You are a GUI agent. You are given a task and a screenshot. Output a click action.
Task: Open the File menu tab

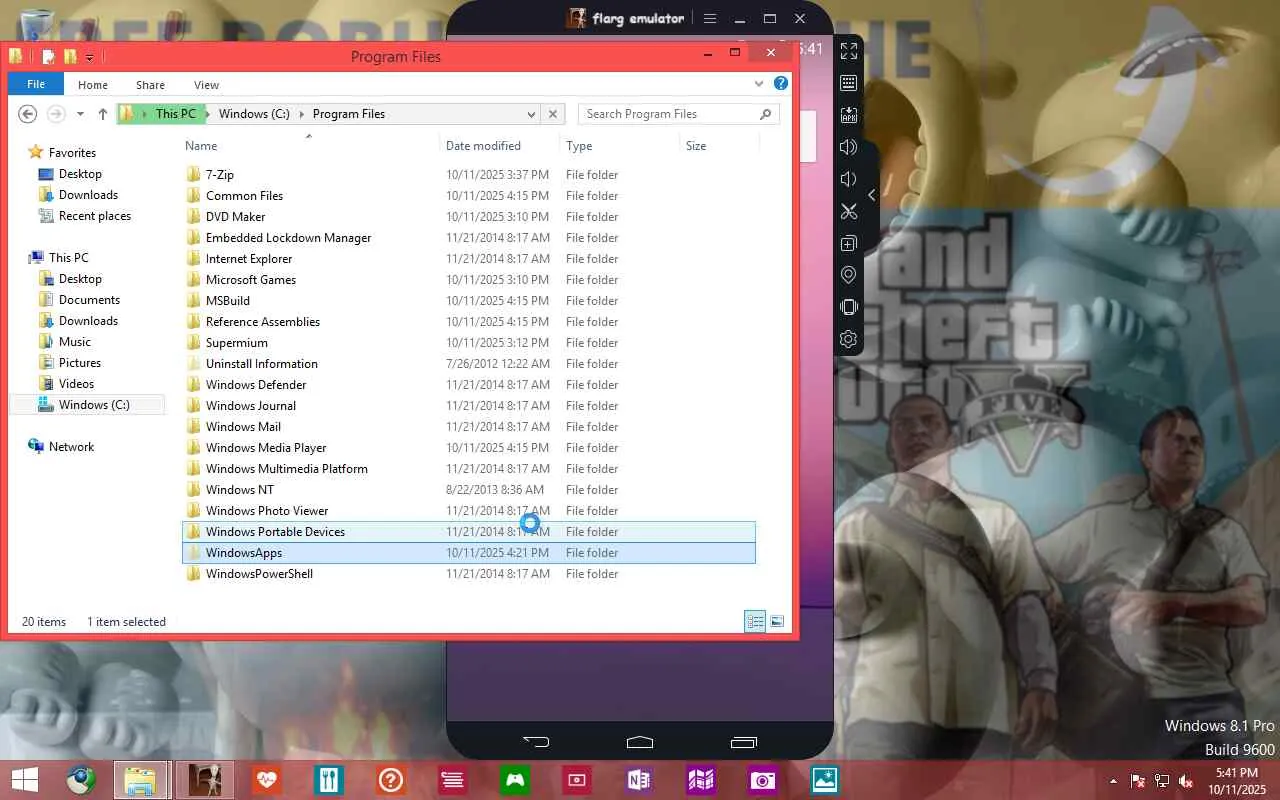36,85
